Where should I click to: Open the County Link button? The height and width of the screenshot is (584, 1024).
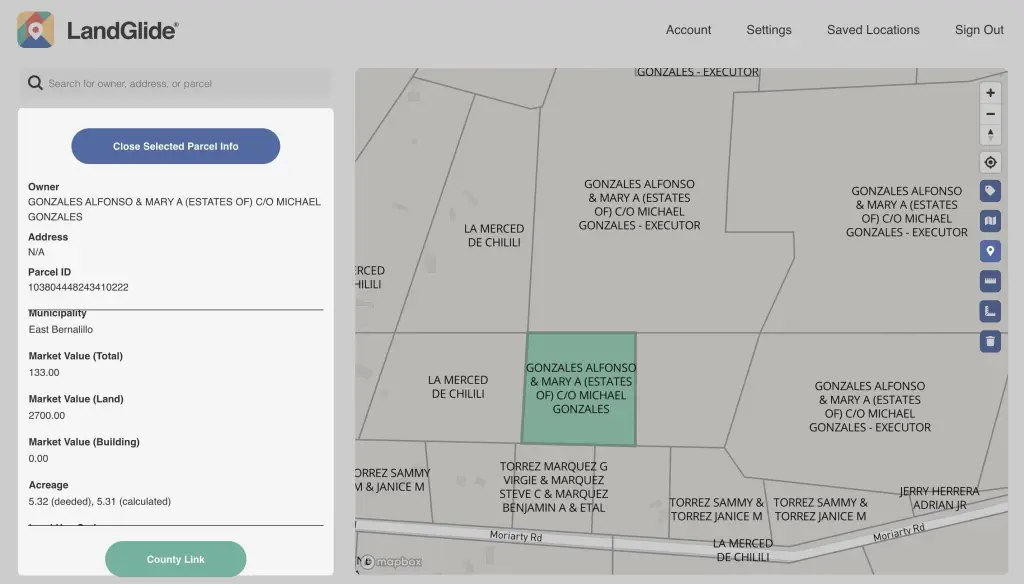point(175,559)
